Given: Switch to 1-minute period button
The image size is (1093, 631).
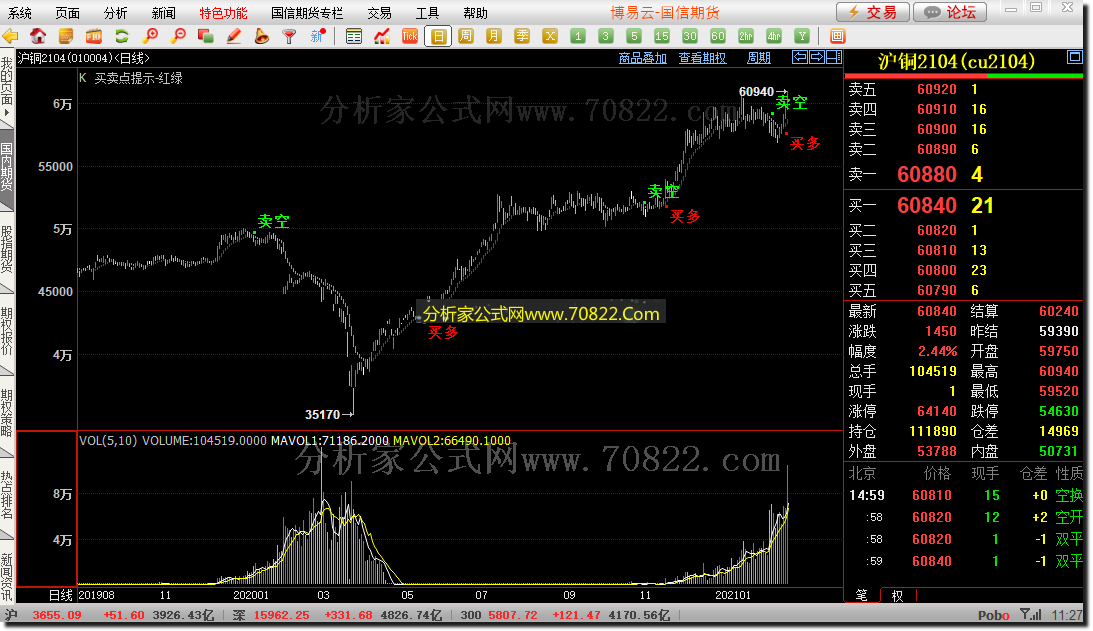Looking at the screenshot, I should coord(578,36).
